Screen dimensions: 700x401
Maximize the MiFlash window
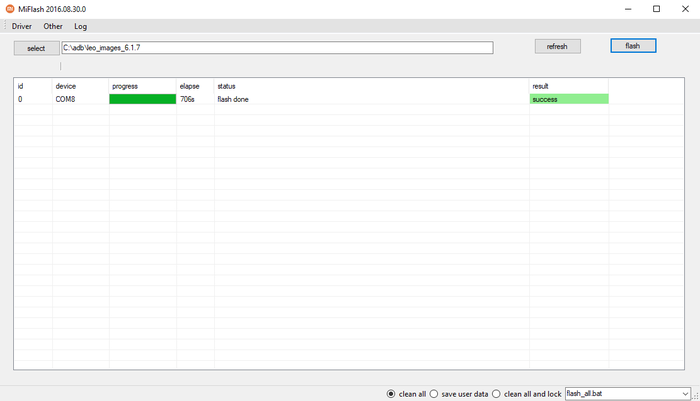(x=656, y=9)
